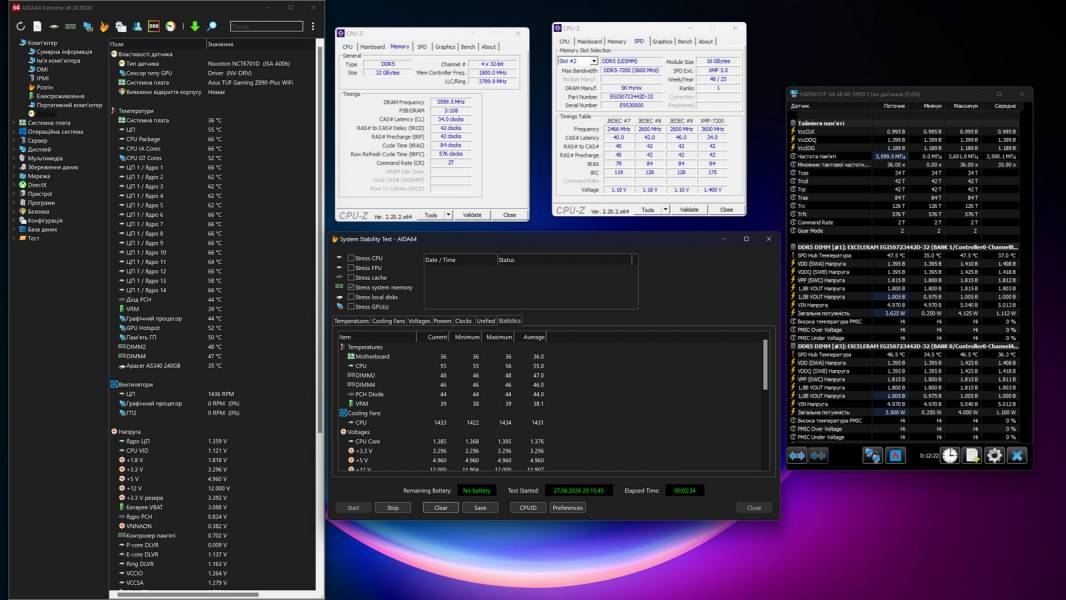Click HWiNFO collapse columns arrows icon
This screenshot has width=1066, height=600.
818,455
